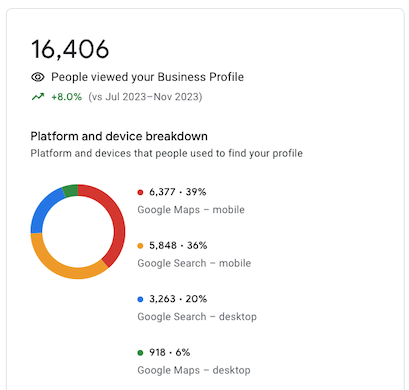Click the +8.0% change value
The height and width of the screenshot is (390, 409).
[66, 97]
